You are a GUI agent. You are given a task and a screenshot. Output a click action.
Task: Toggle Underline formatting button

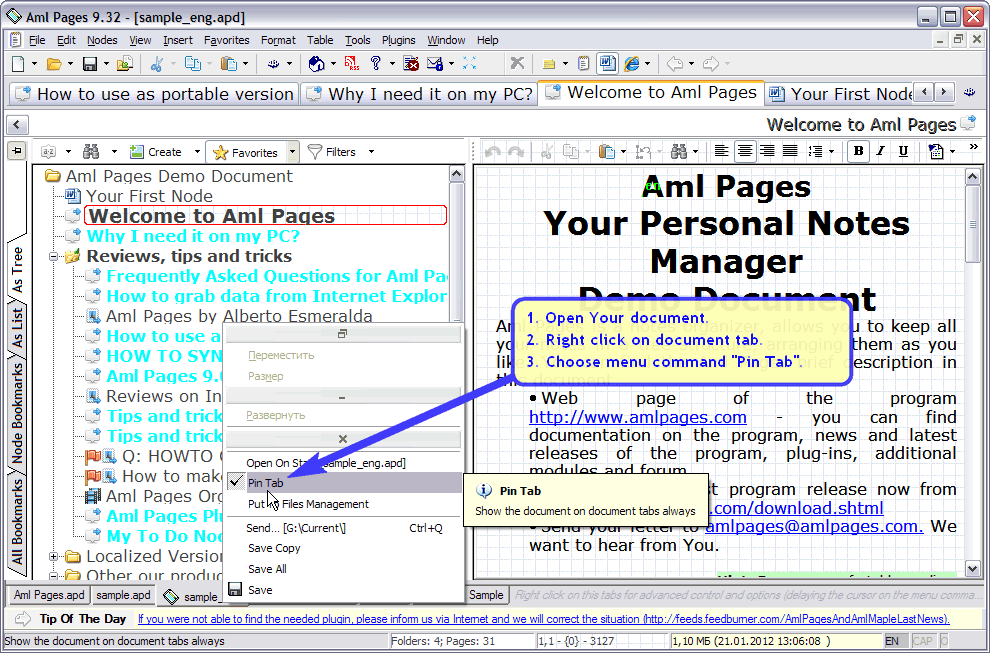pos(904,151)
